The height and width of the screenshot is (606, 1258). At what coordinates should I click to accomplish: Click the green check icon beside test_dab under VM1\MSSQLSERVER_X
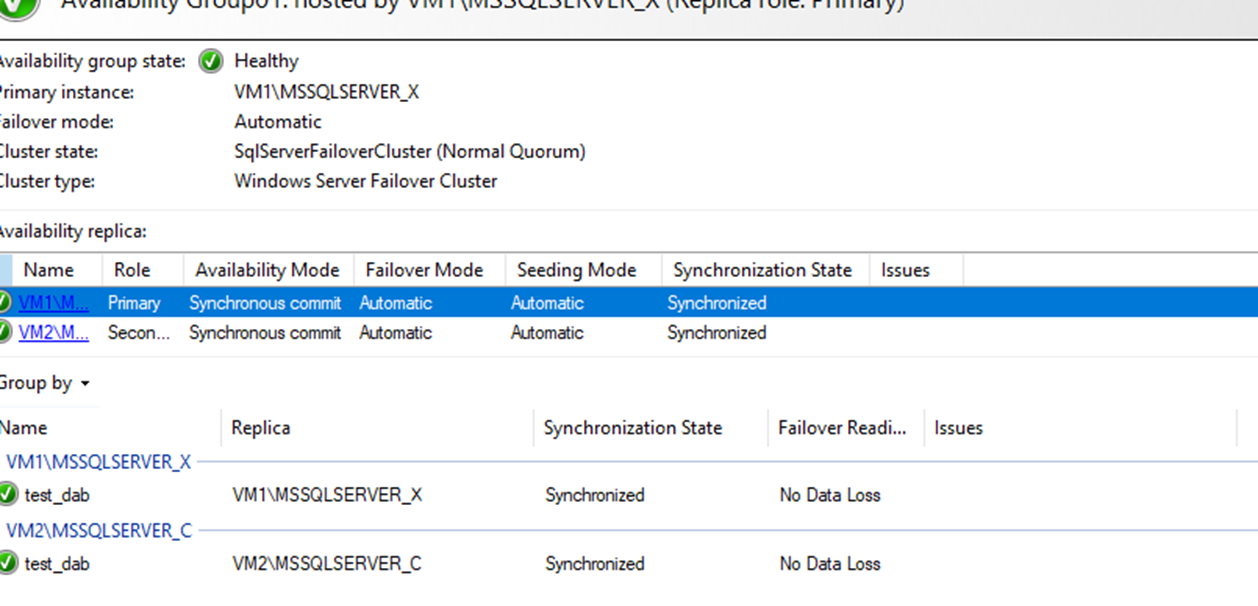[12, 494]
